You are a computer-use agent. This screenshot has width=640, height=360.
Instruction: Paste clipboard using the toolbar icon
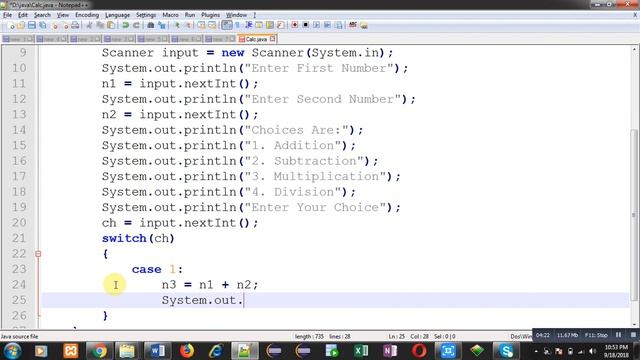tap(111, 25)
